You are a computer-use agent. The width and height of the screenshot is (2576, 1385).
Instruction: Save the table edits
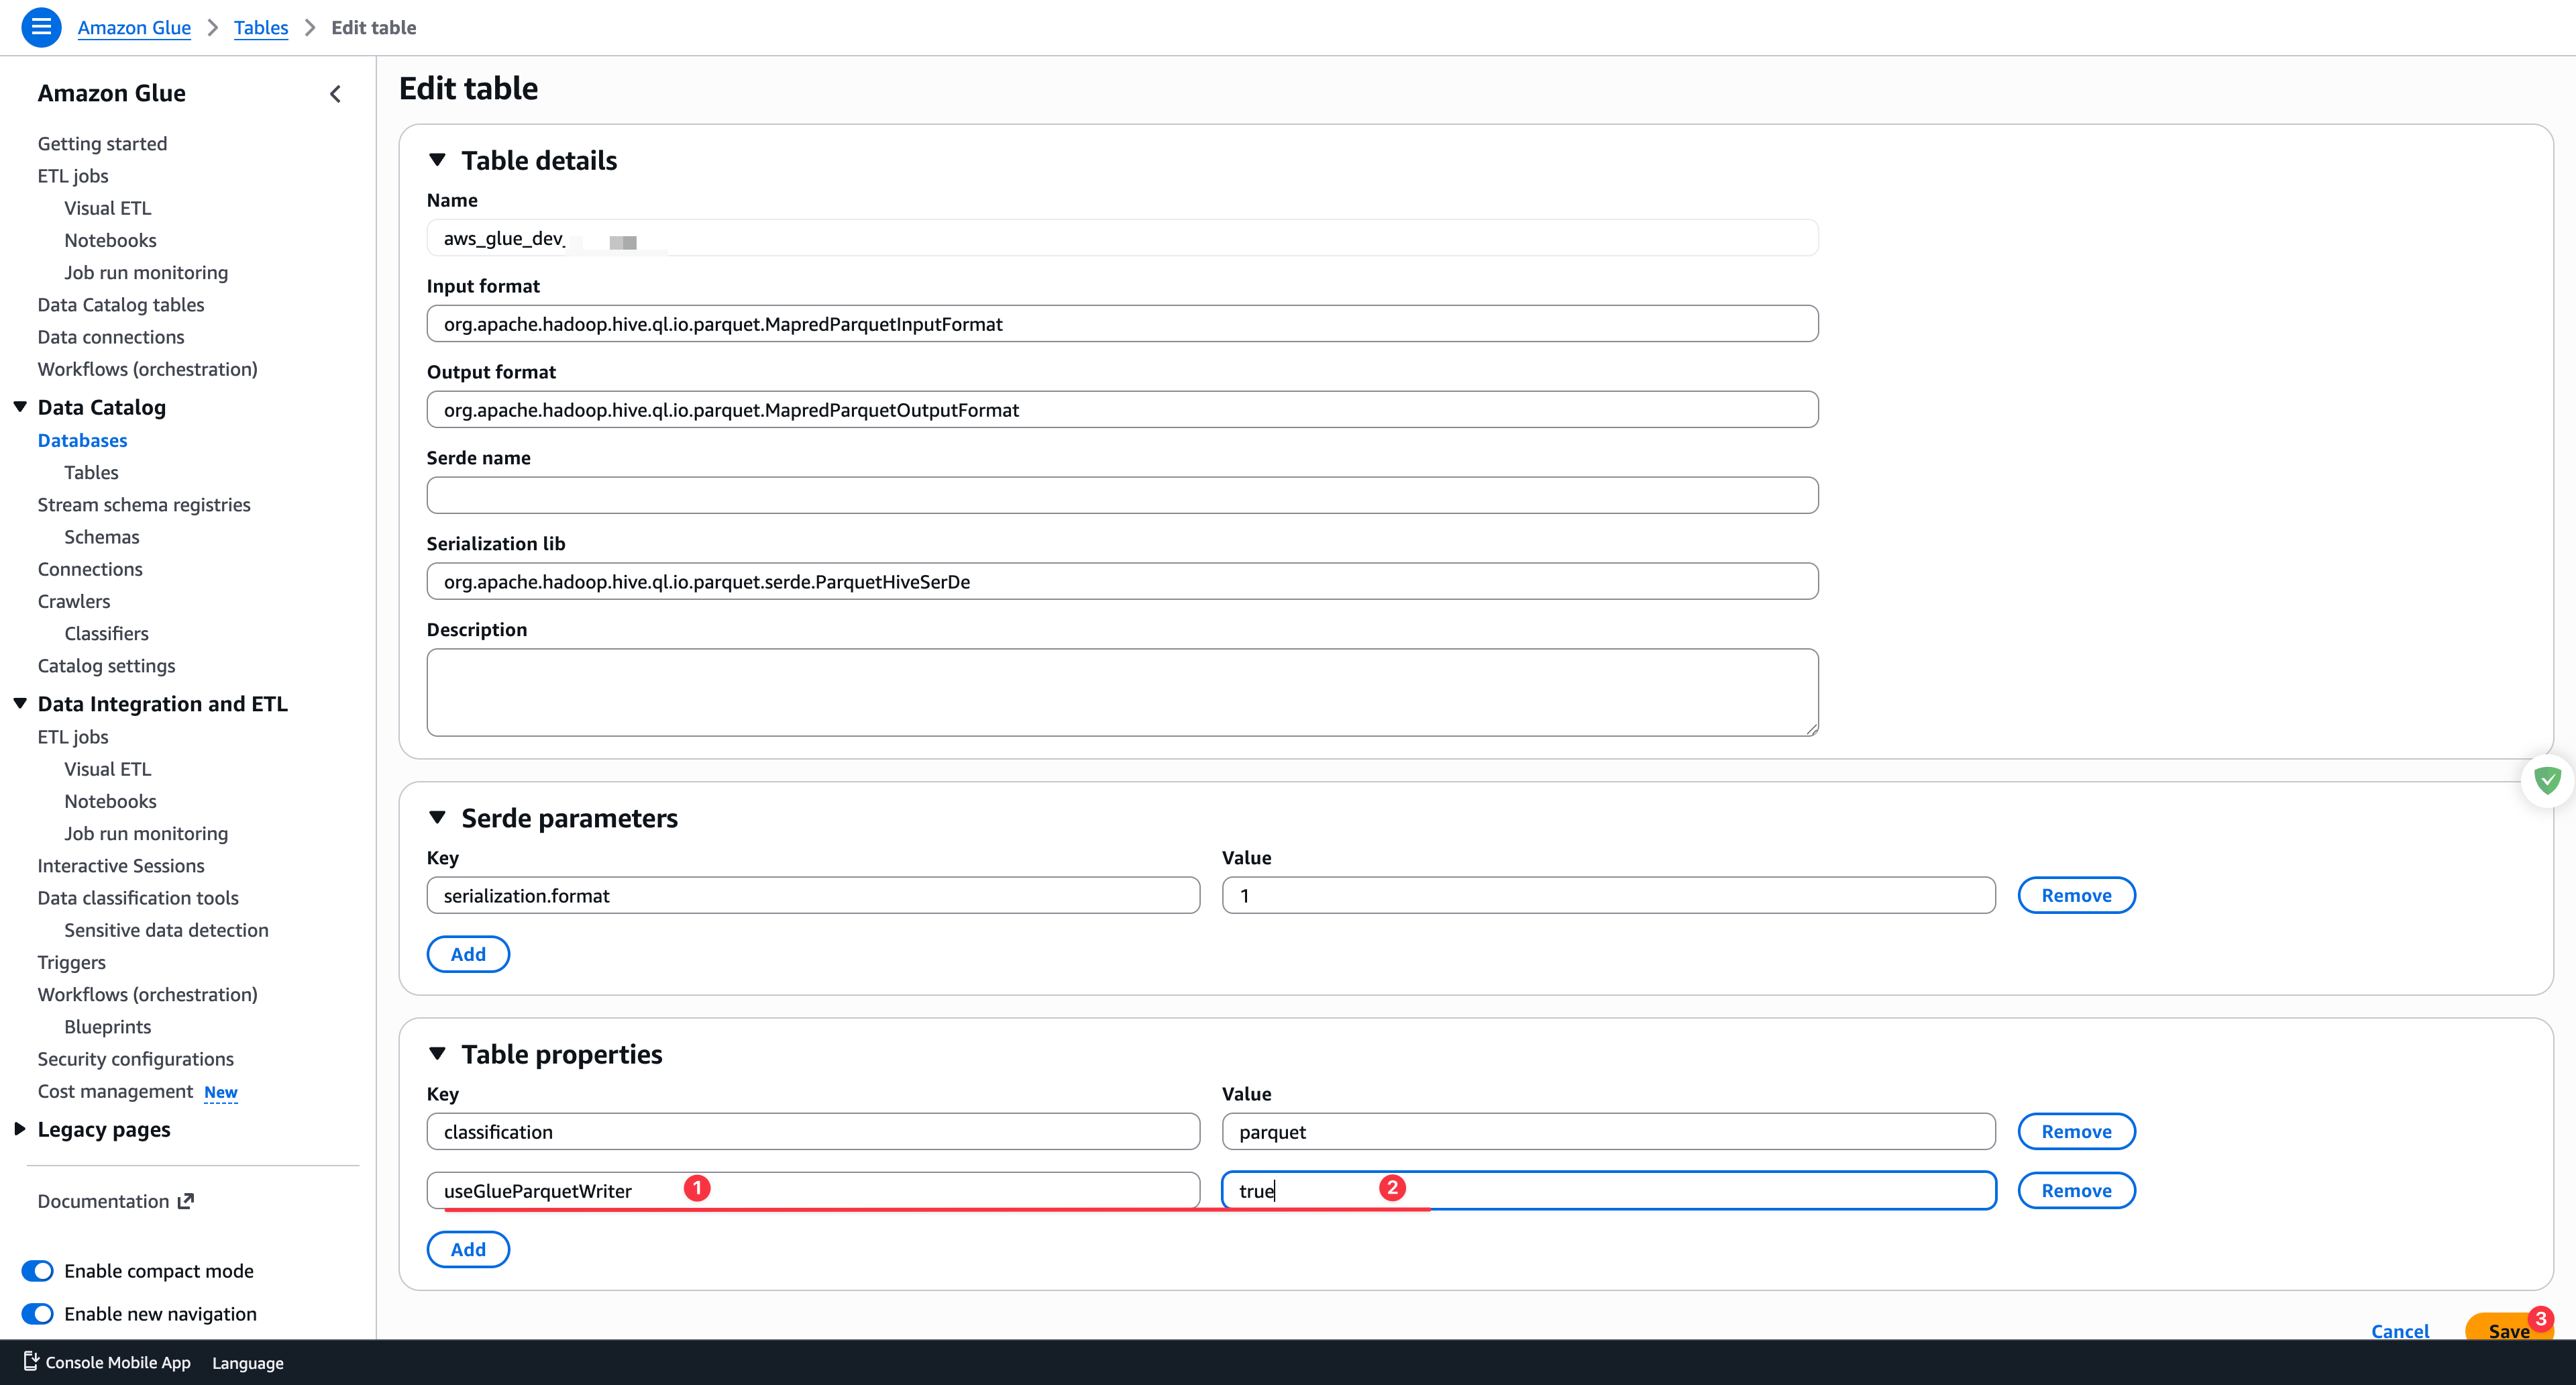click(2506, 1330)
